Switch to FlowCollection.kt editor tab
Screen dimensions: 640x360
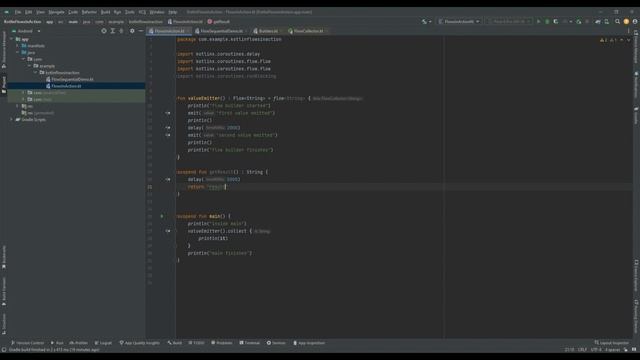[308, 31]
